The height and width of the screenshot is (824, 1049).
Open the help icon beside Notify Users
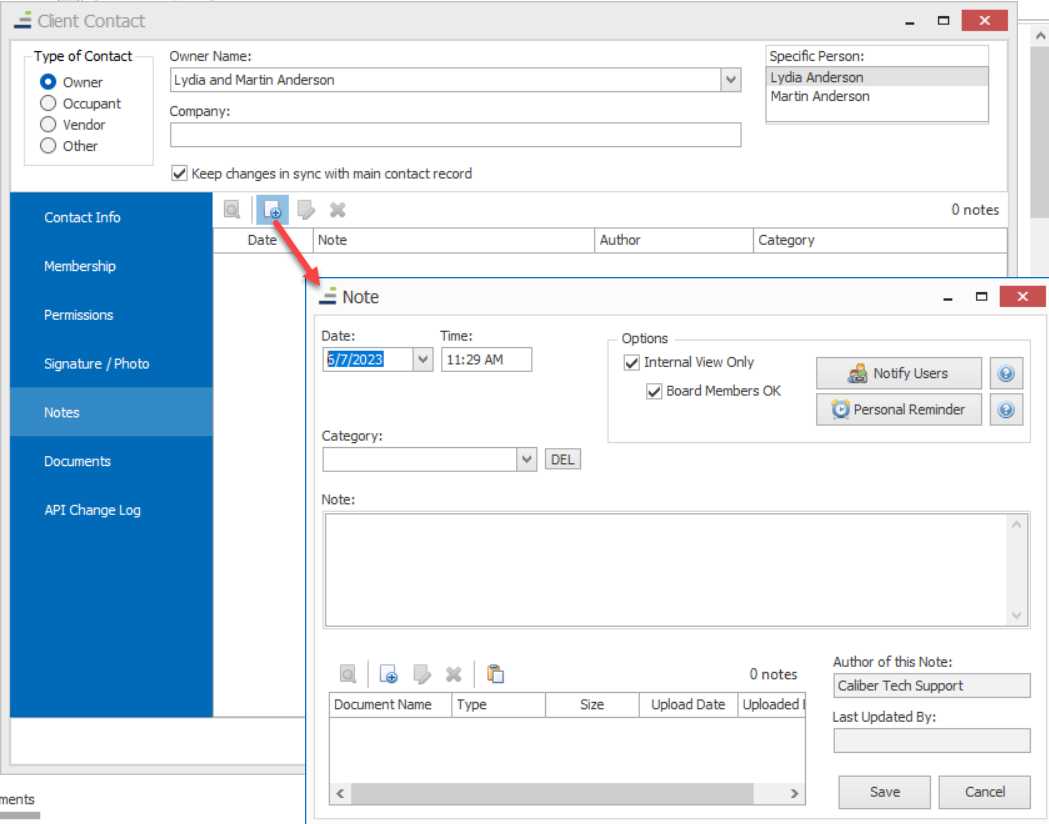[1006, 373]
